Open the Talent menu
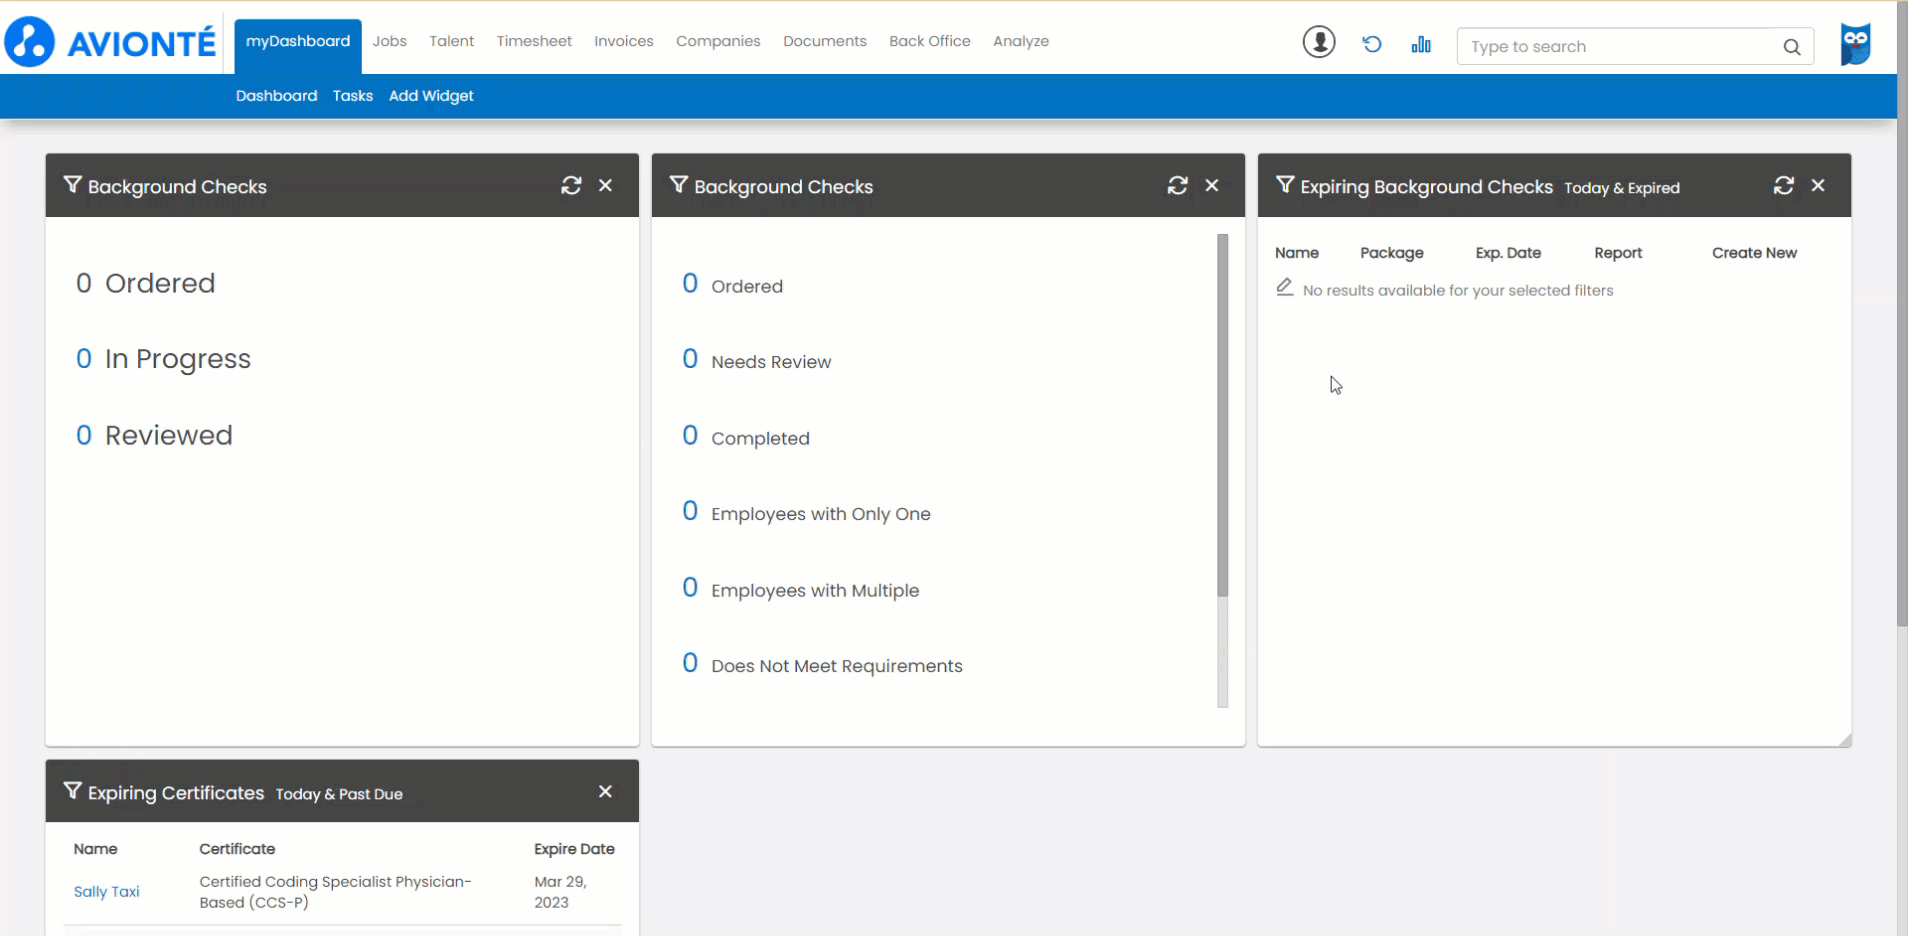This screenshot has width=1908, height=936. [x=451, y=41]
